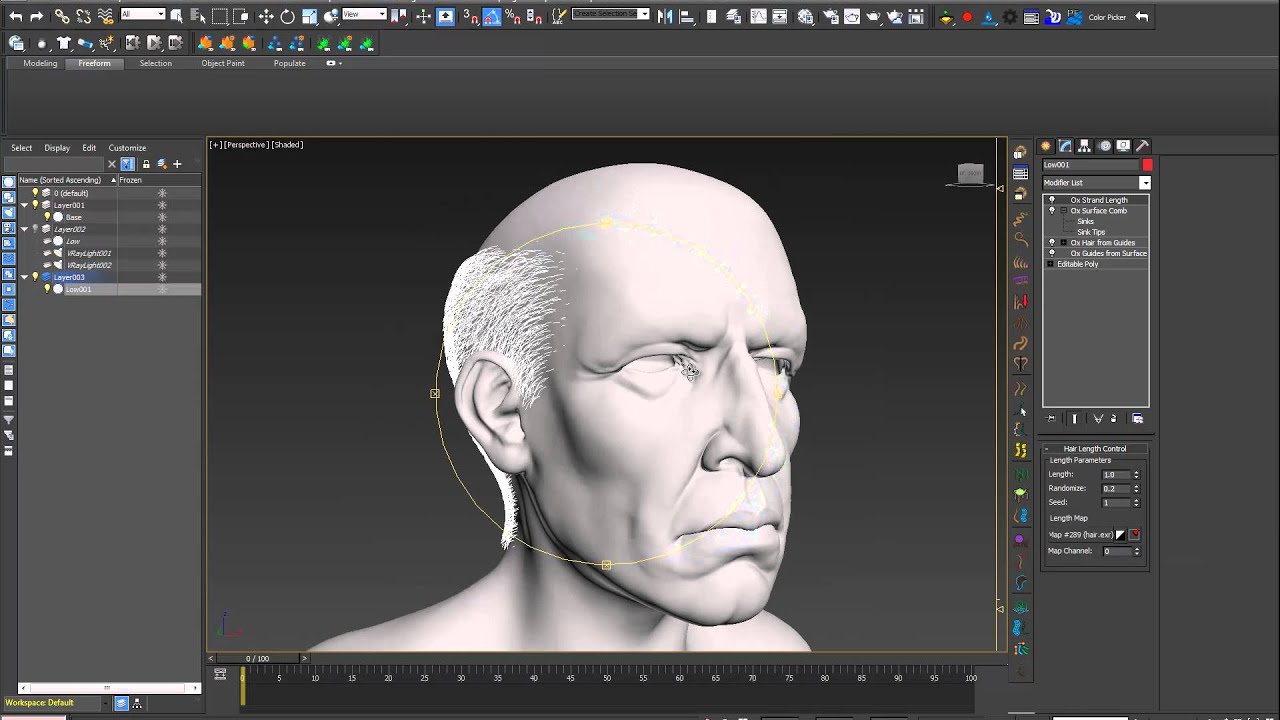The image size is (1280, 720).
Task: Activate the Select and Rotate tool
Action: point(287,17)
